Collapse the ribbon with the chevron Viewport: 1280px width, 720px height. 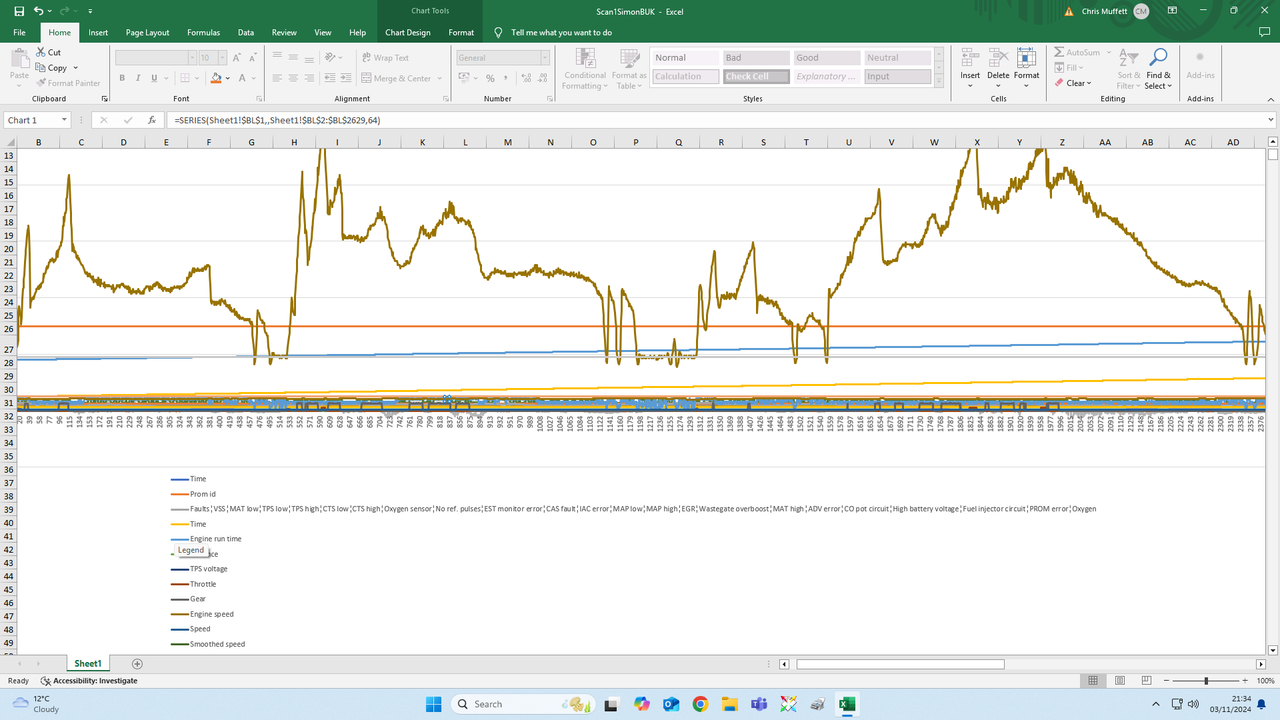click(1270, 100)
